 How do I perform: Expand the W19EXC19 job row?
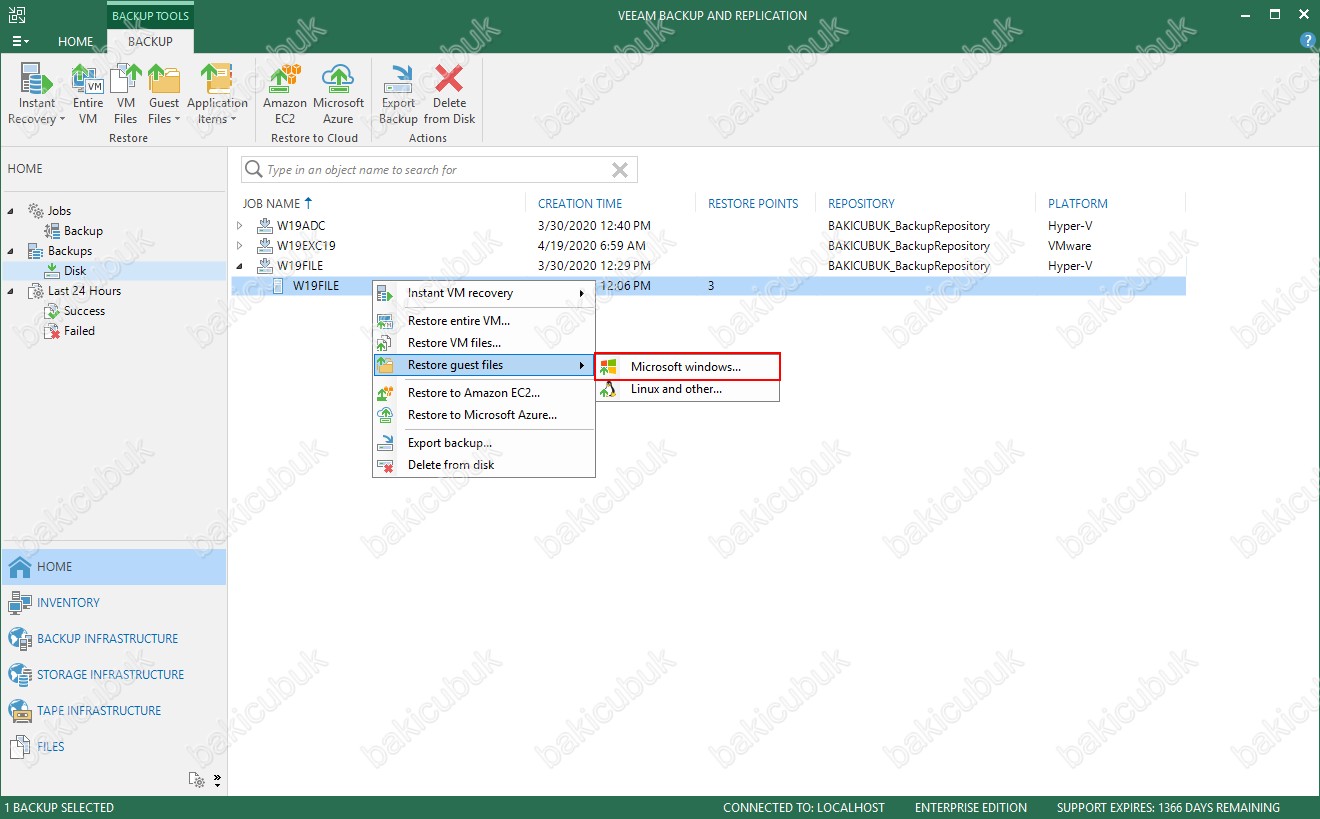(240, 246)
